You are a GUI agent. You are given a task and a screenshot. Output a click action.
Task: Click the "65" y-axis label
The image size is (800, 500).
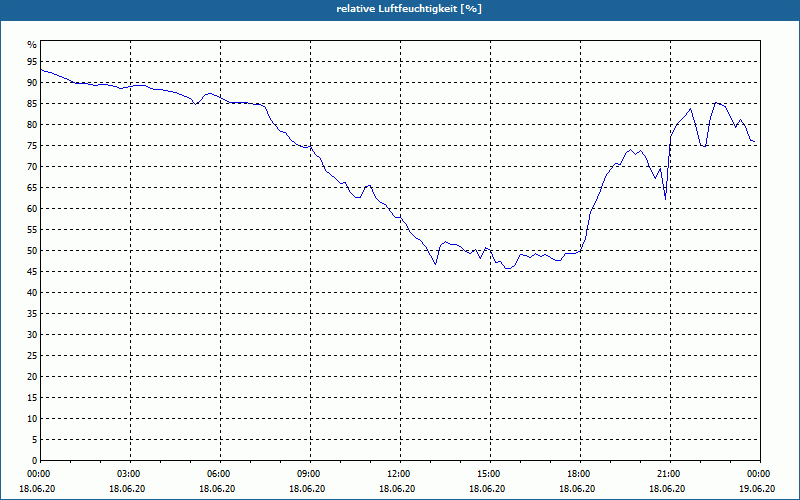tap(32, 188)
